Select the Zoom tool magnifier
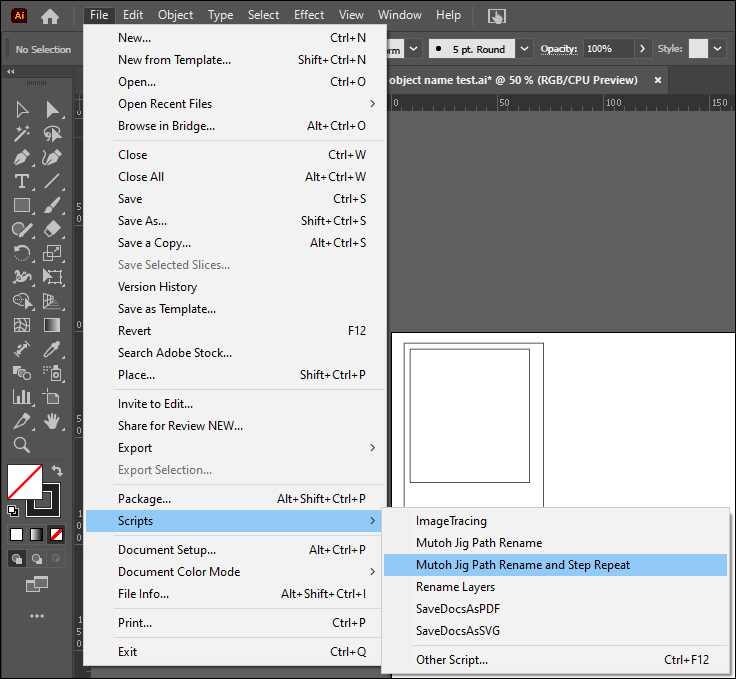 click(x=22, y=445)
